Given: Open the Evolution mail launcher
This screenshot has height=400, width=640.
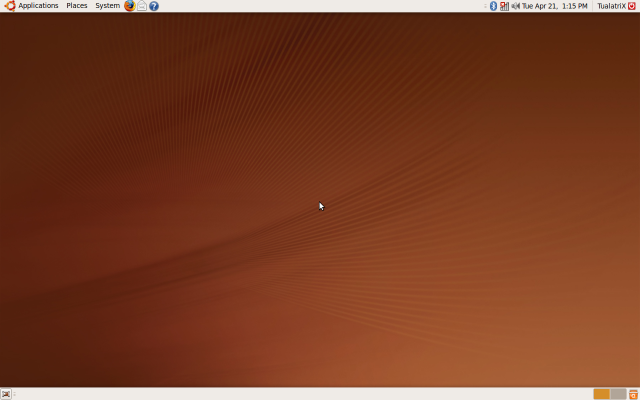Looking at the screenshot, I should (142, 6).
